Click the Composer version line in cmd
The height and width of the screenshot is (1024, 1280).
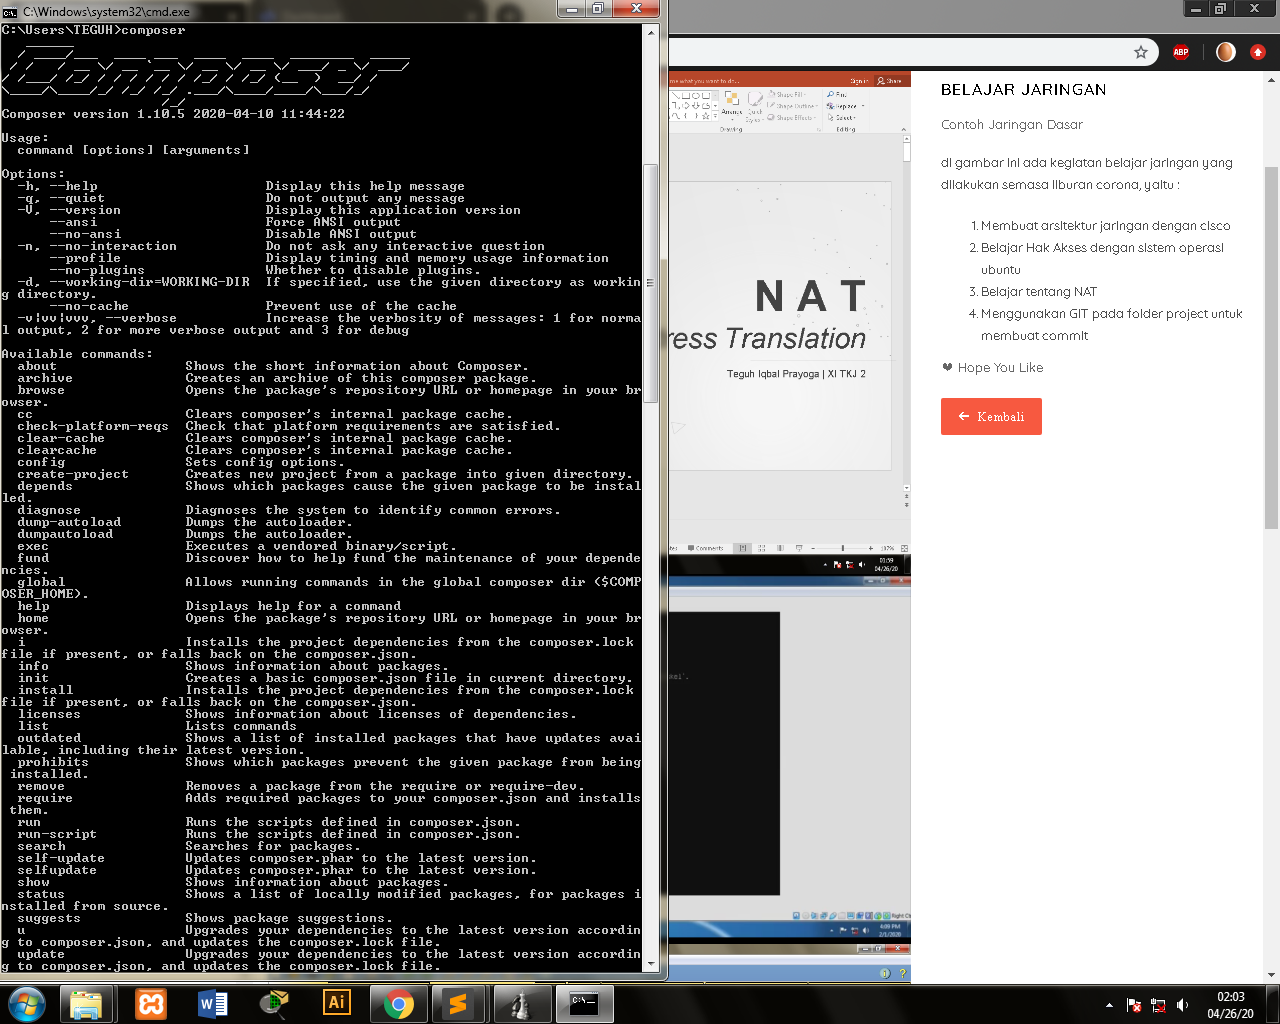tap(173, 114)
